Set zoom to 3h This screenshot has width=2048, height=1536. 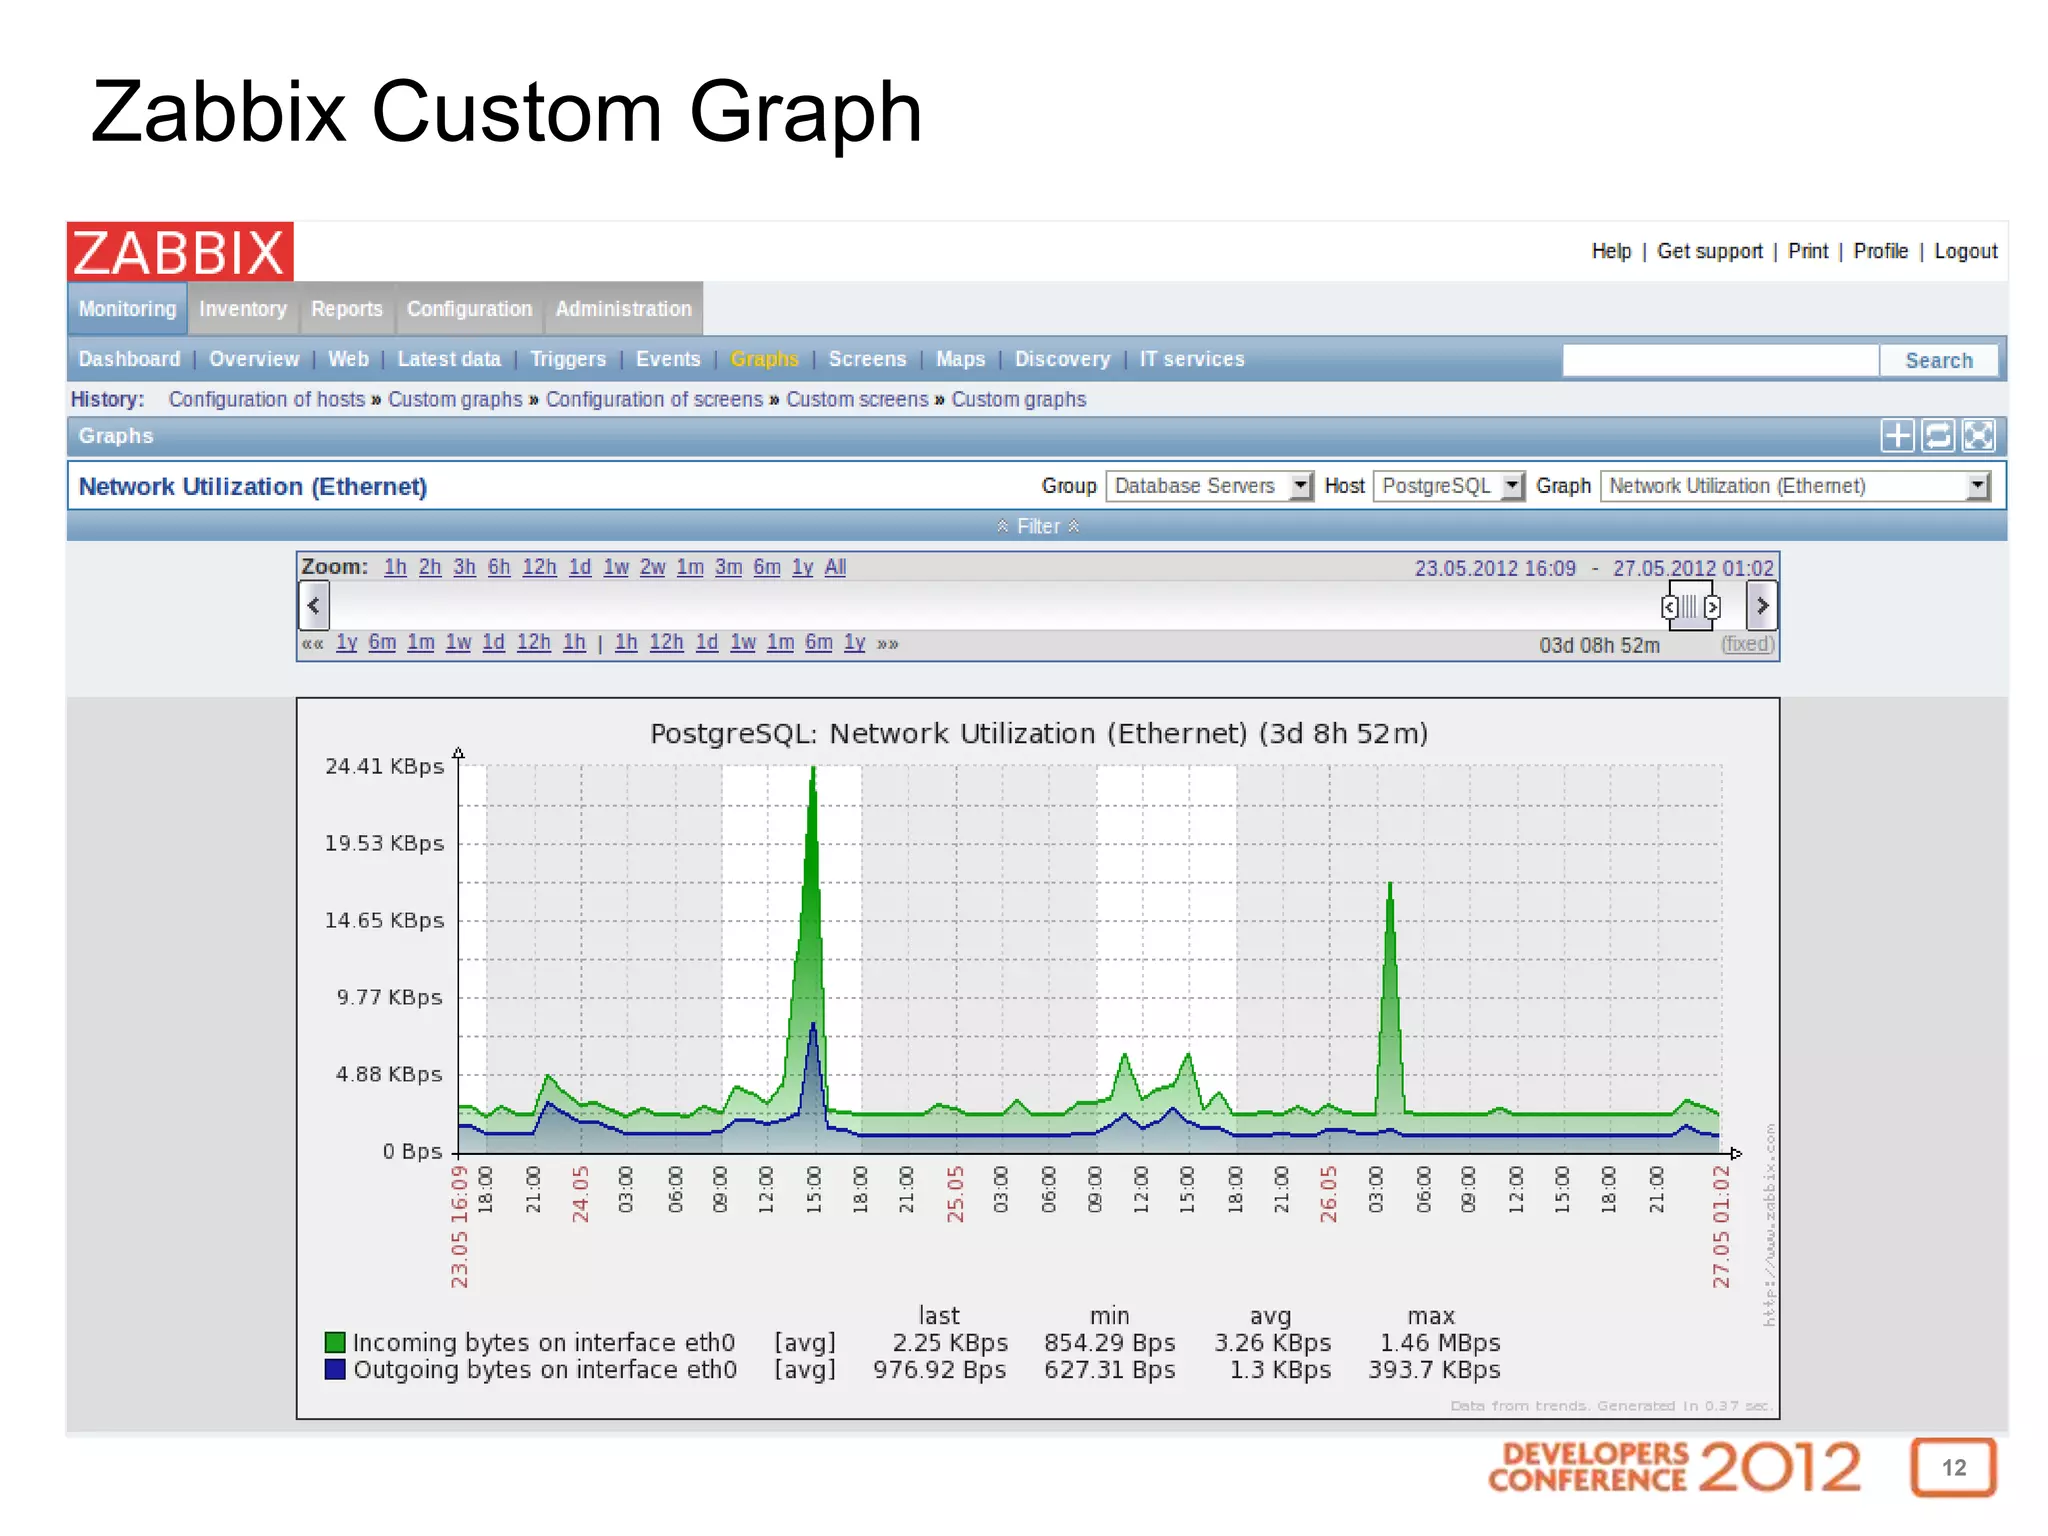[x=464, y=567]
